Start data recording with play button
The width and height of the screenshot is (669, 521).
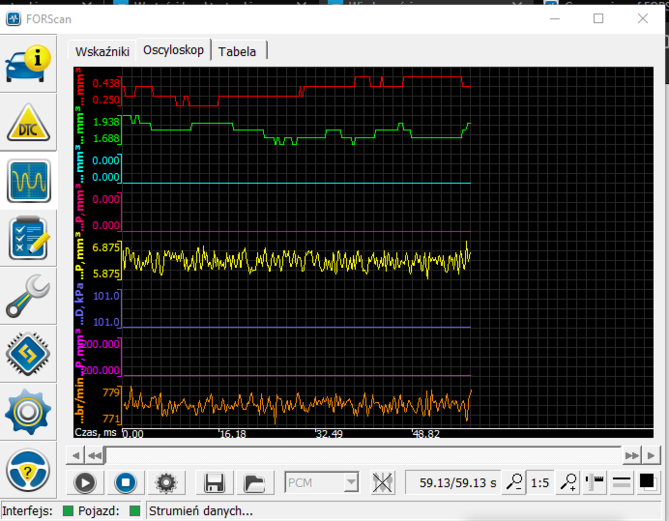[x=84, y=483]
